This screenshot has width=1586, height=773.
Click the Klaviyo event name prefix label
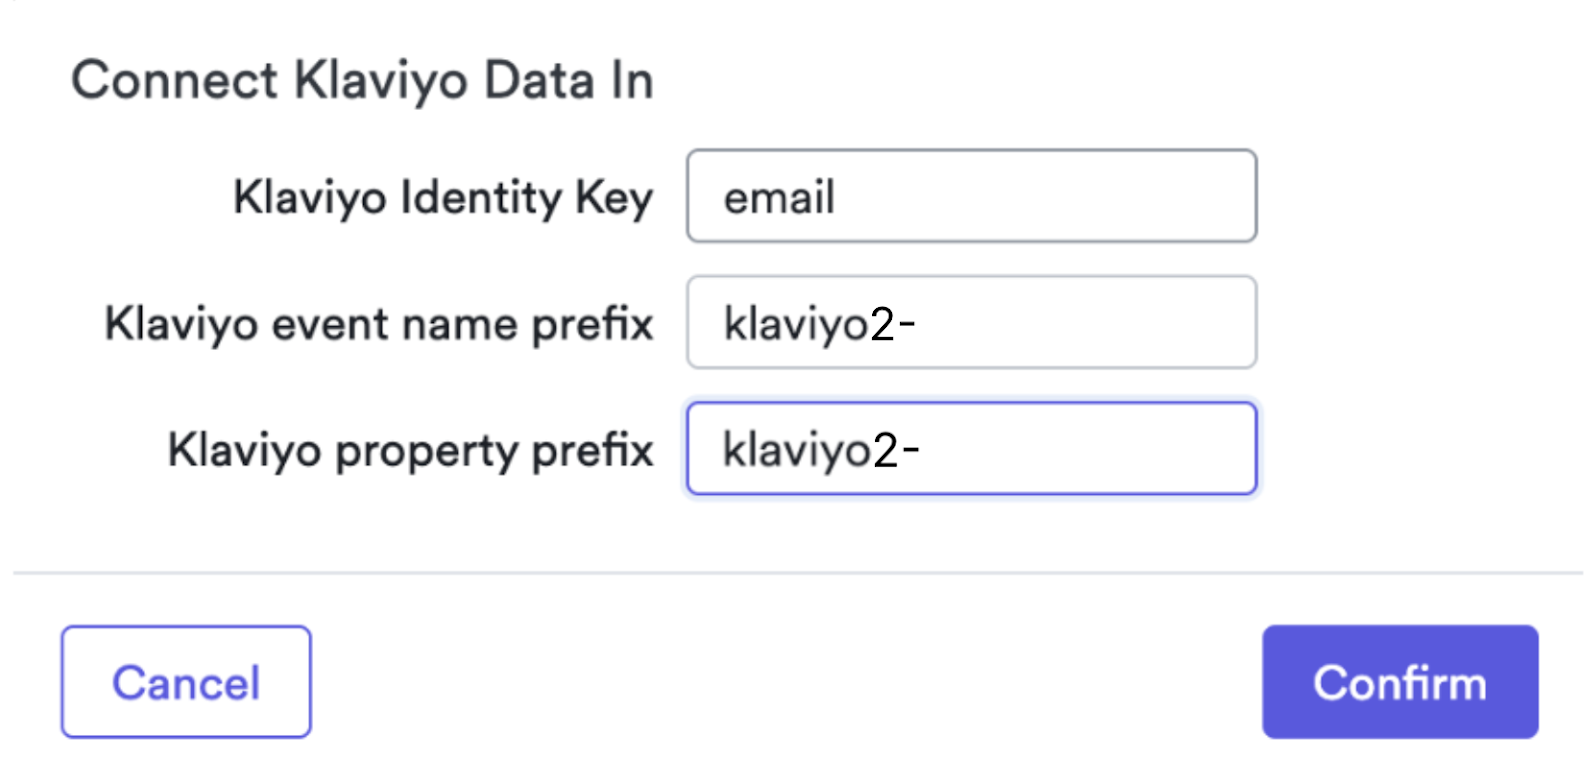[379, 322]
